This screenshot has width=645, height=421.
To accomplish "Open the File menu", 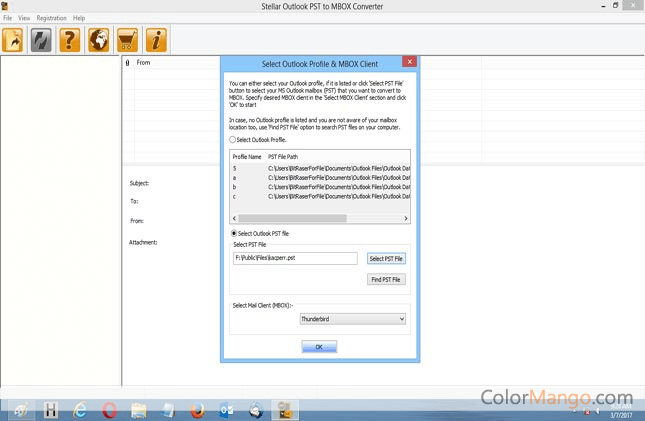I will pos(8,18).
